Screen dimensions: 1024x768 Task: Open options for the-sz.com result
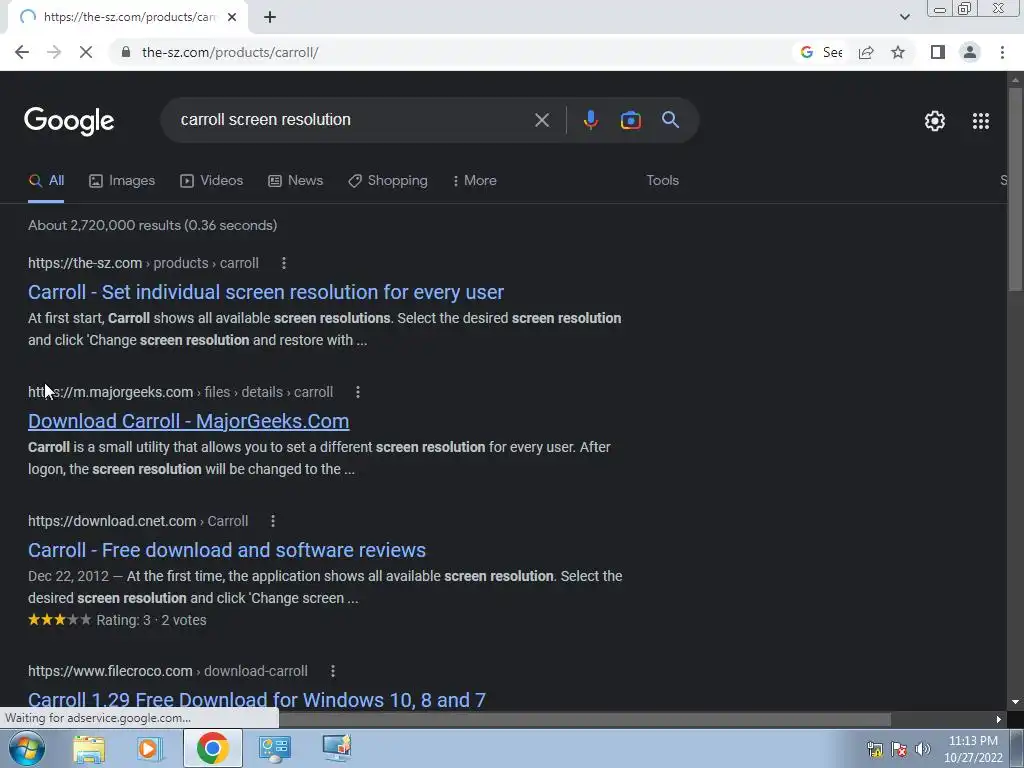click(283, 263)
